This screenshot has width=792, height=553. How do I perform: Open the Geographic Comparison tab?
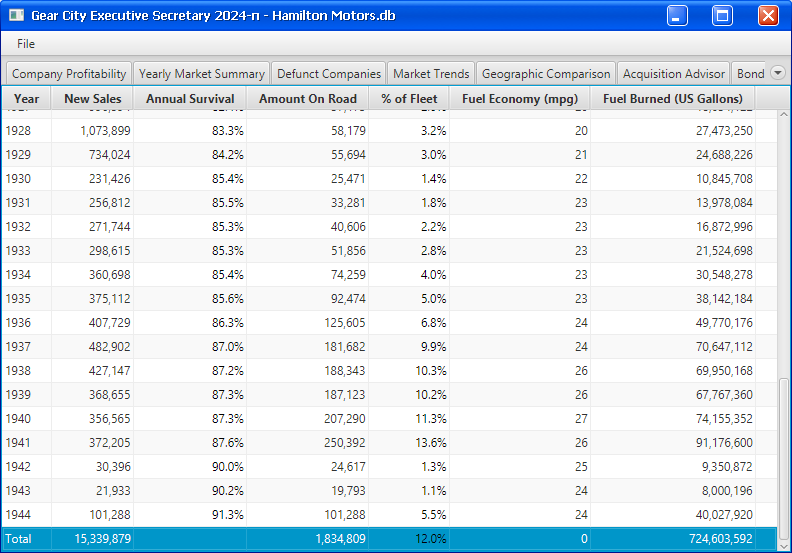pyautogui.click(x=545, y=74)
